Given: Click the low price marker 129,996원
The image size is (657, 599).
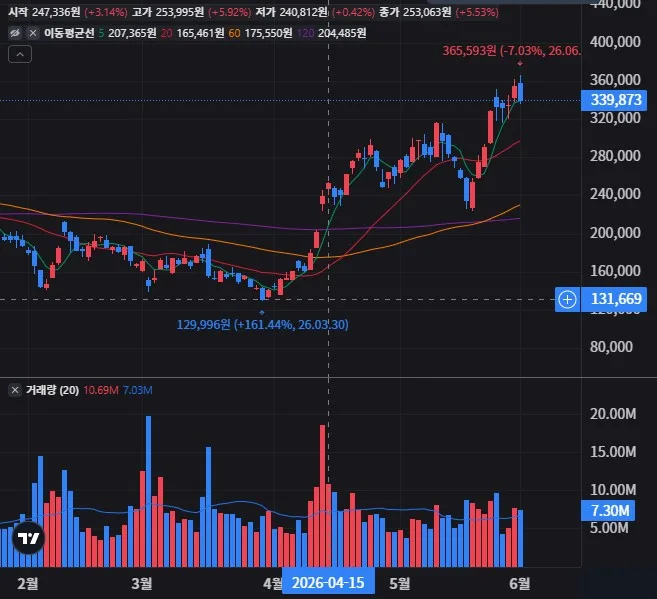Looking at the screenshot, I should click(262, 325).
